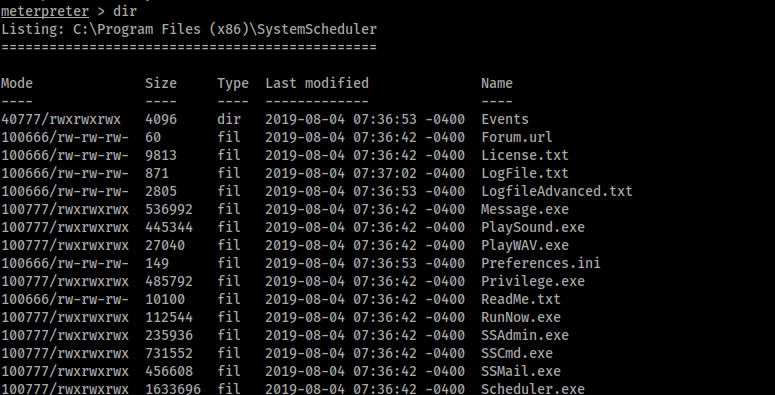Image resolution: width=775 pixels, height=395 pixels.
Task: Select the LogFile.txt file name
Action: pyautogui.click(x=525, y=173)
